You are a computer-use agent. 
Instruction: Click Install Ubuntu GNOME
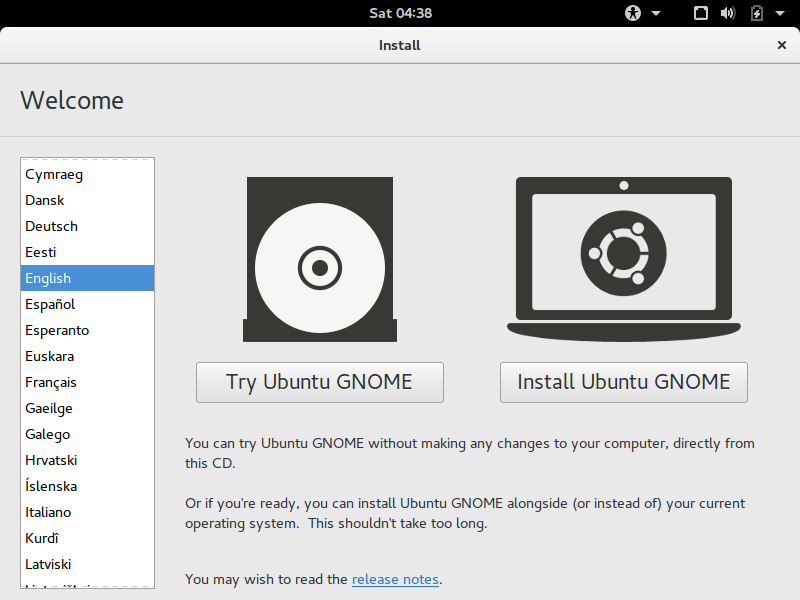[x=623, y=382]
